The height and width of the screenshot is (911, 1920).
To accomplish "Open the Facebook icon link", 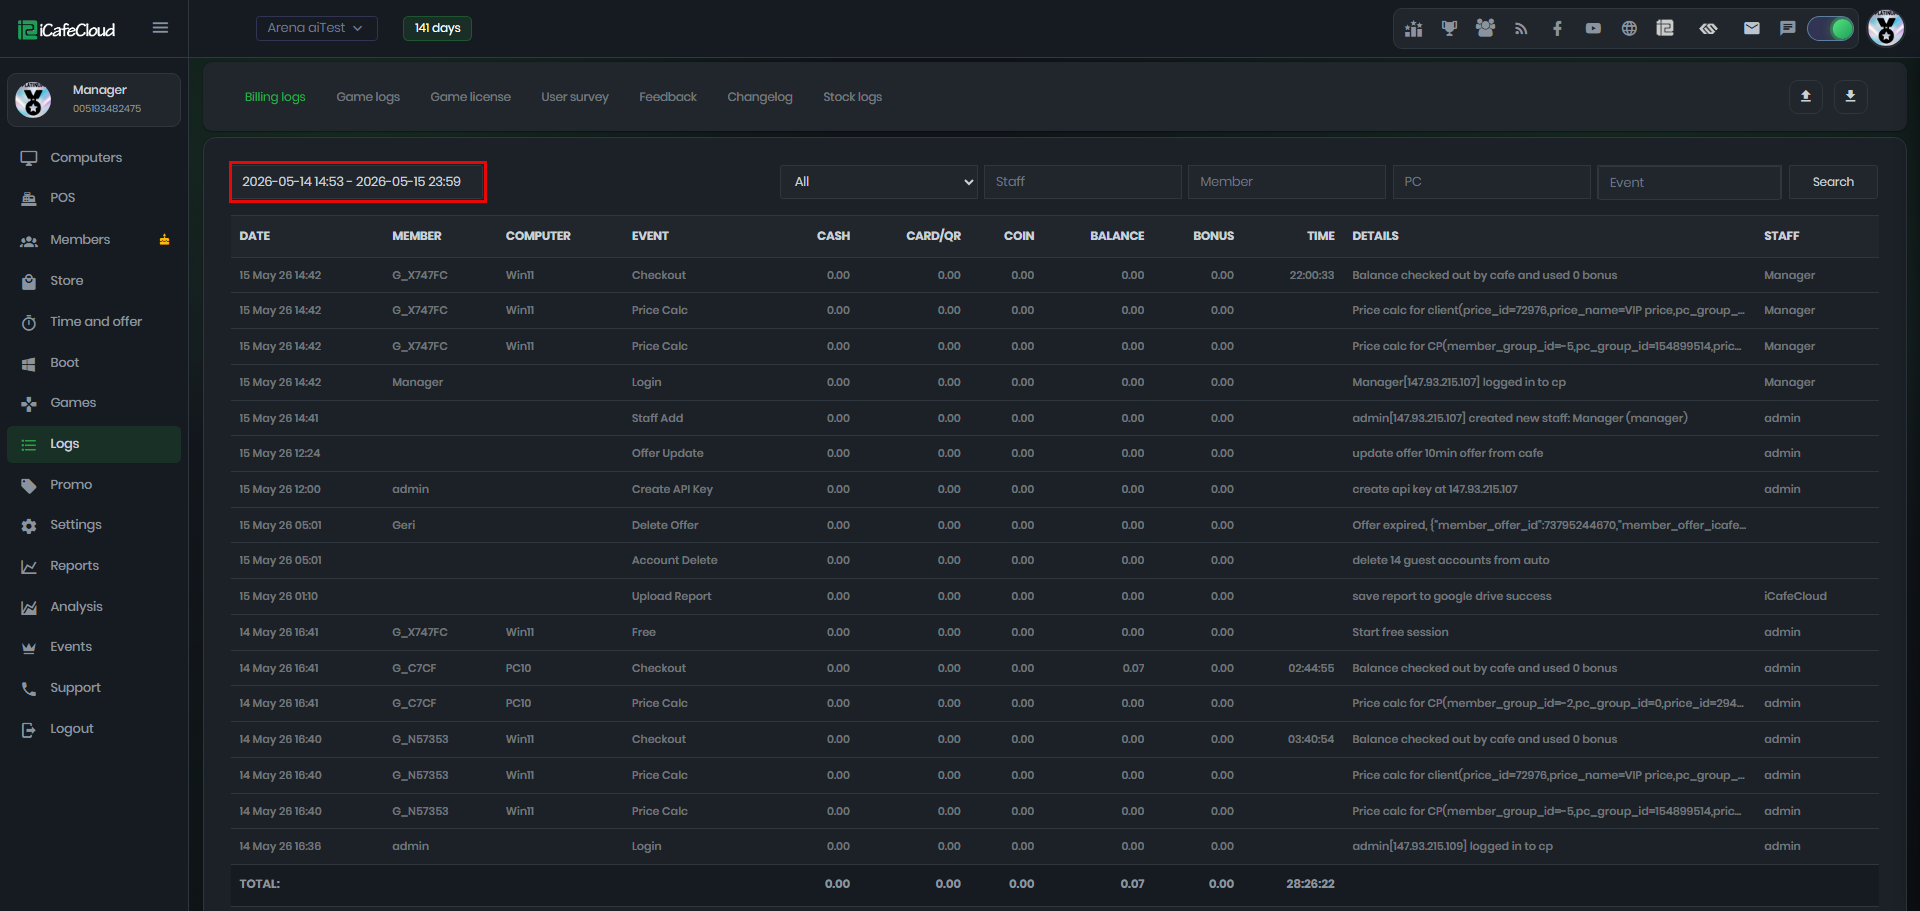I will click(1557, 28).
